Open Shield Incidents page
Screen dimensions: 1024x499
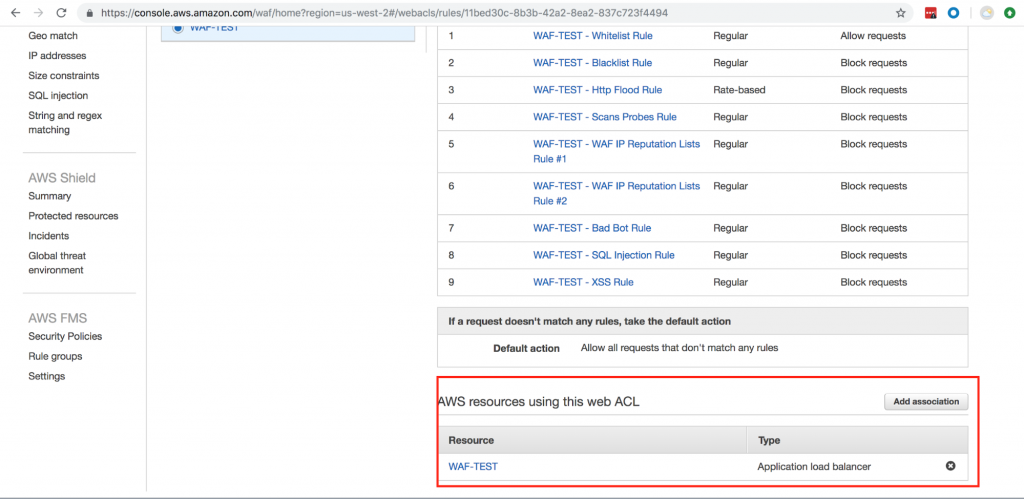coord(48,236)
